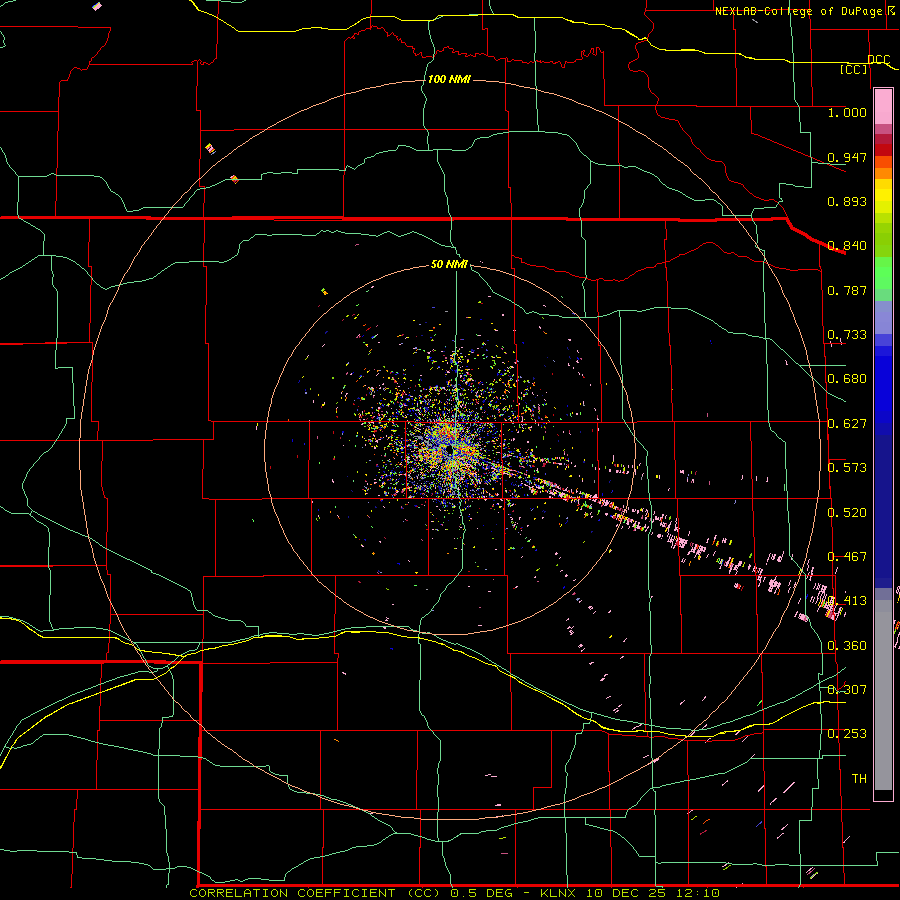This screenshot has width=900, height=900.
Task: Select the 1.000 value on the legend
Action: click(x=847, y=113)
